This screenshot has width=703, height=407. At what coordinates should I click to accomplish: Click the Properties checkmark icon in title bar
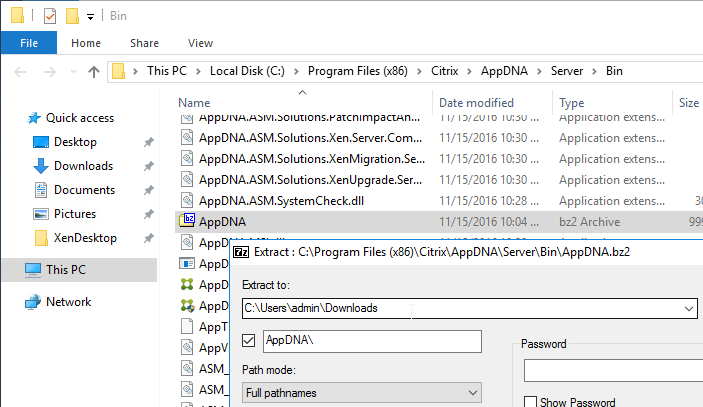point(50,16)
